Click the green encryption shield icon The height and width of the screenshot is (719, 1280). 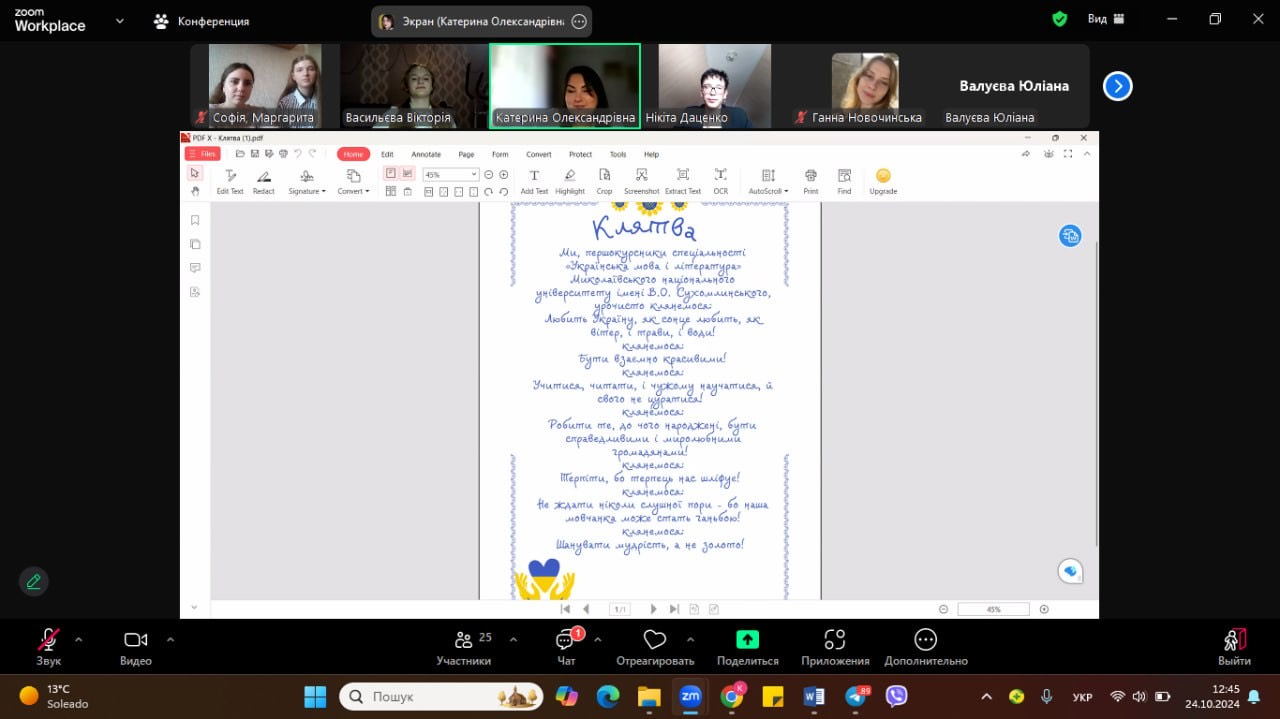[x=1060, y=19]
